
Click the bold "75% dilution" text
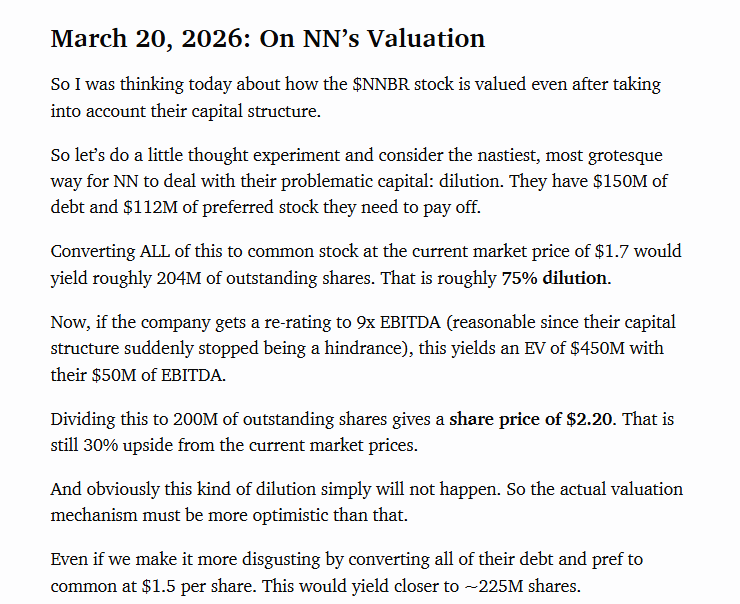pos(554,277)
